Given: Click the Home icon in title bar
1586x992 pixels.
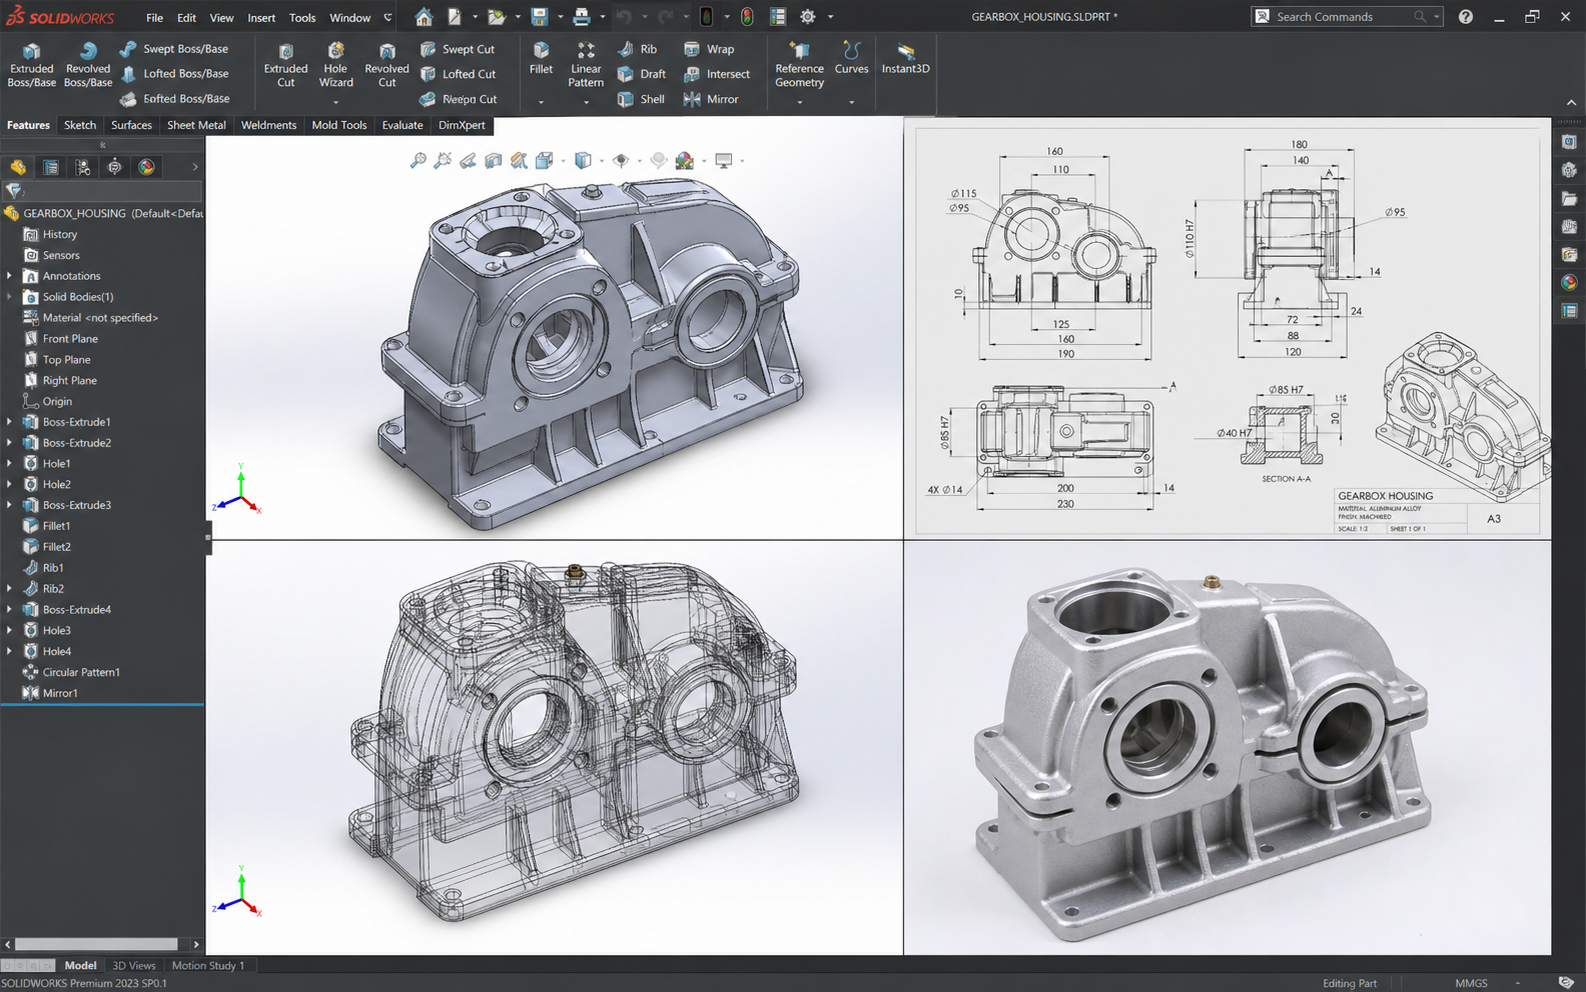Looking at the screenshot, I should [x=424, y=17].
